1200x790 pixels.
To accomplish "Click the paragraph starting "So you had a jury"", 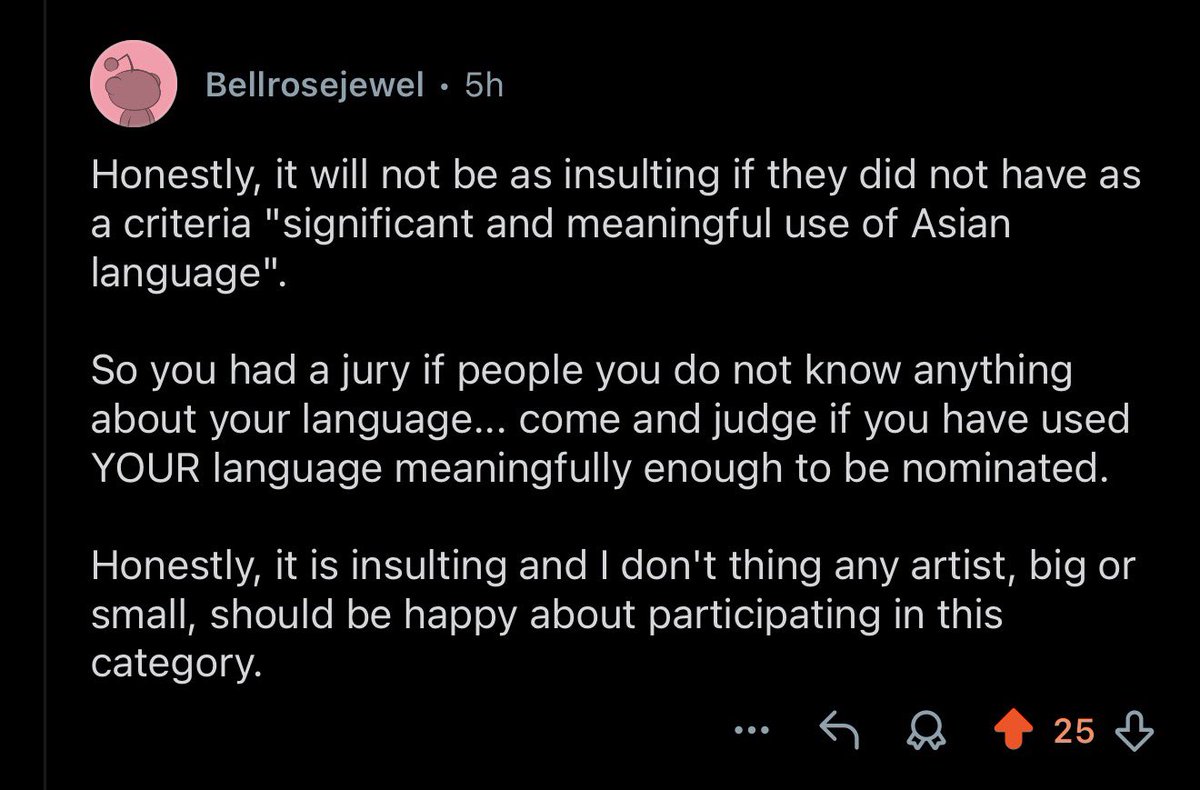I will pyautogui.click(x=609, y=420).
